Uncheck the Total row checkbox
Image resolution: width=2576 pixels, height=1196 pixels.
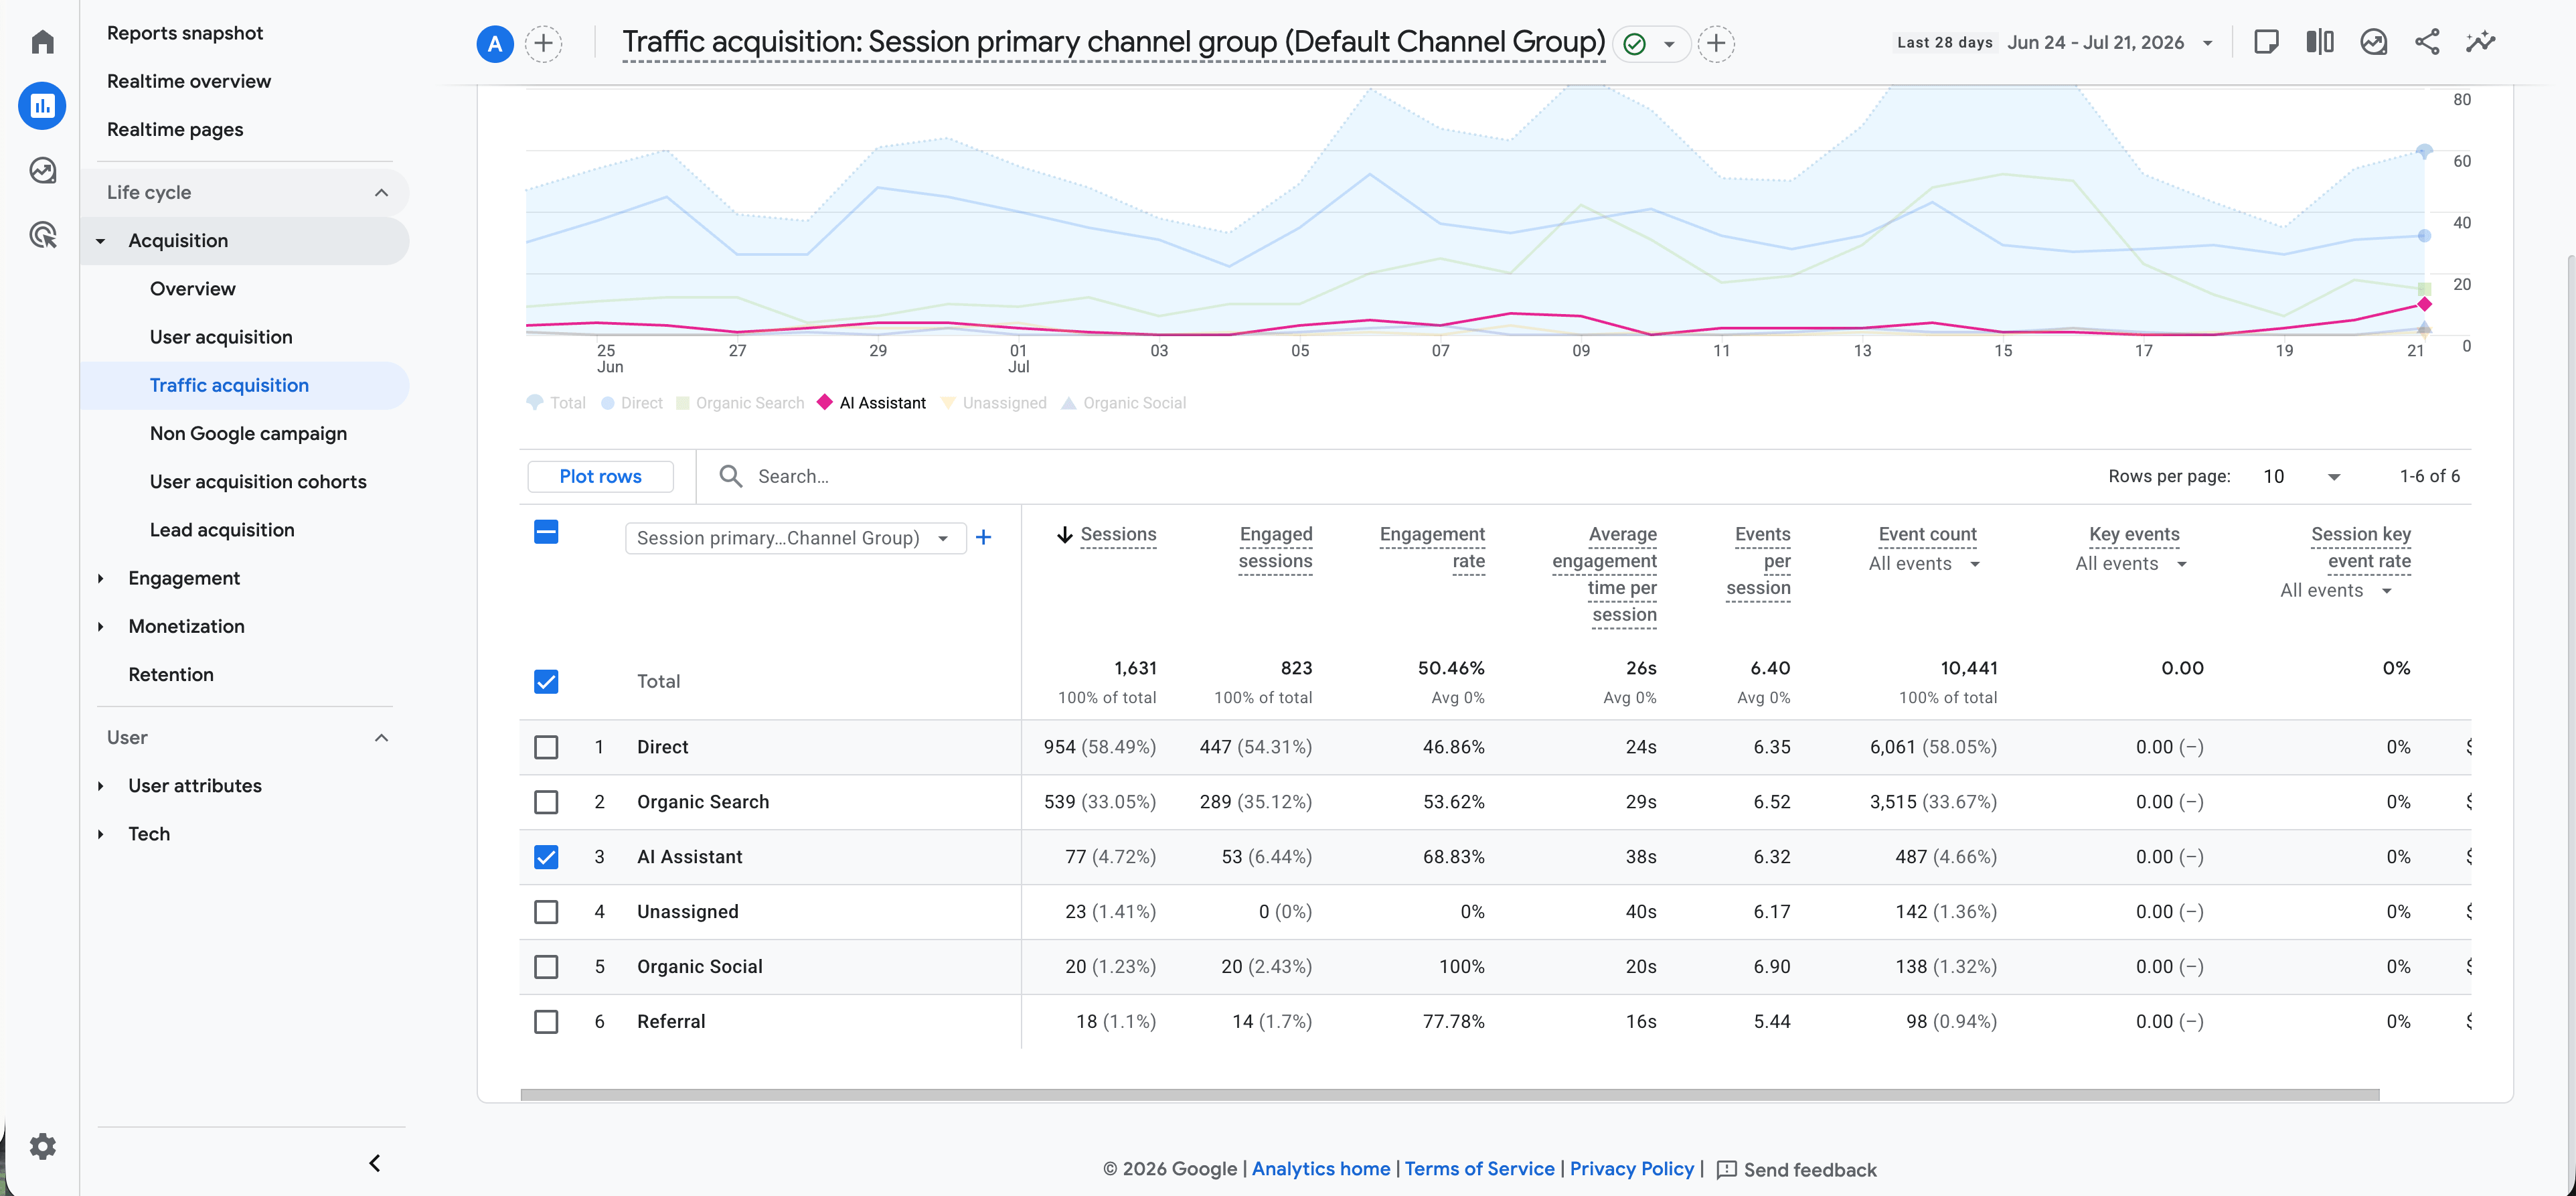pyautogui.click(x=546, y=682)
